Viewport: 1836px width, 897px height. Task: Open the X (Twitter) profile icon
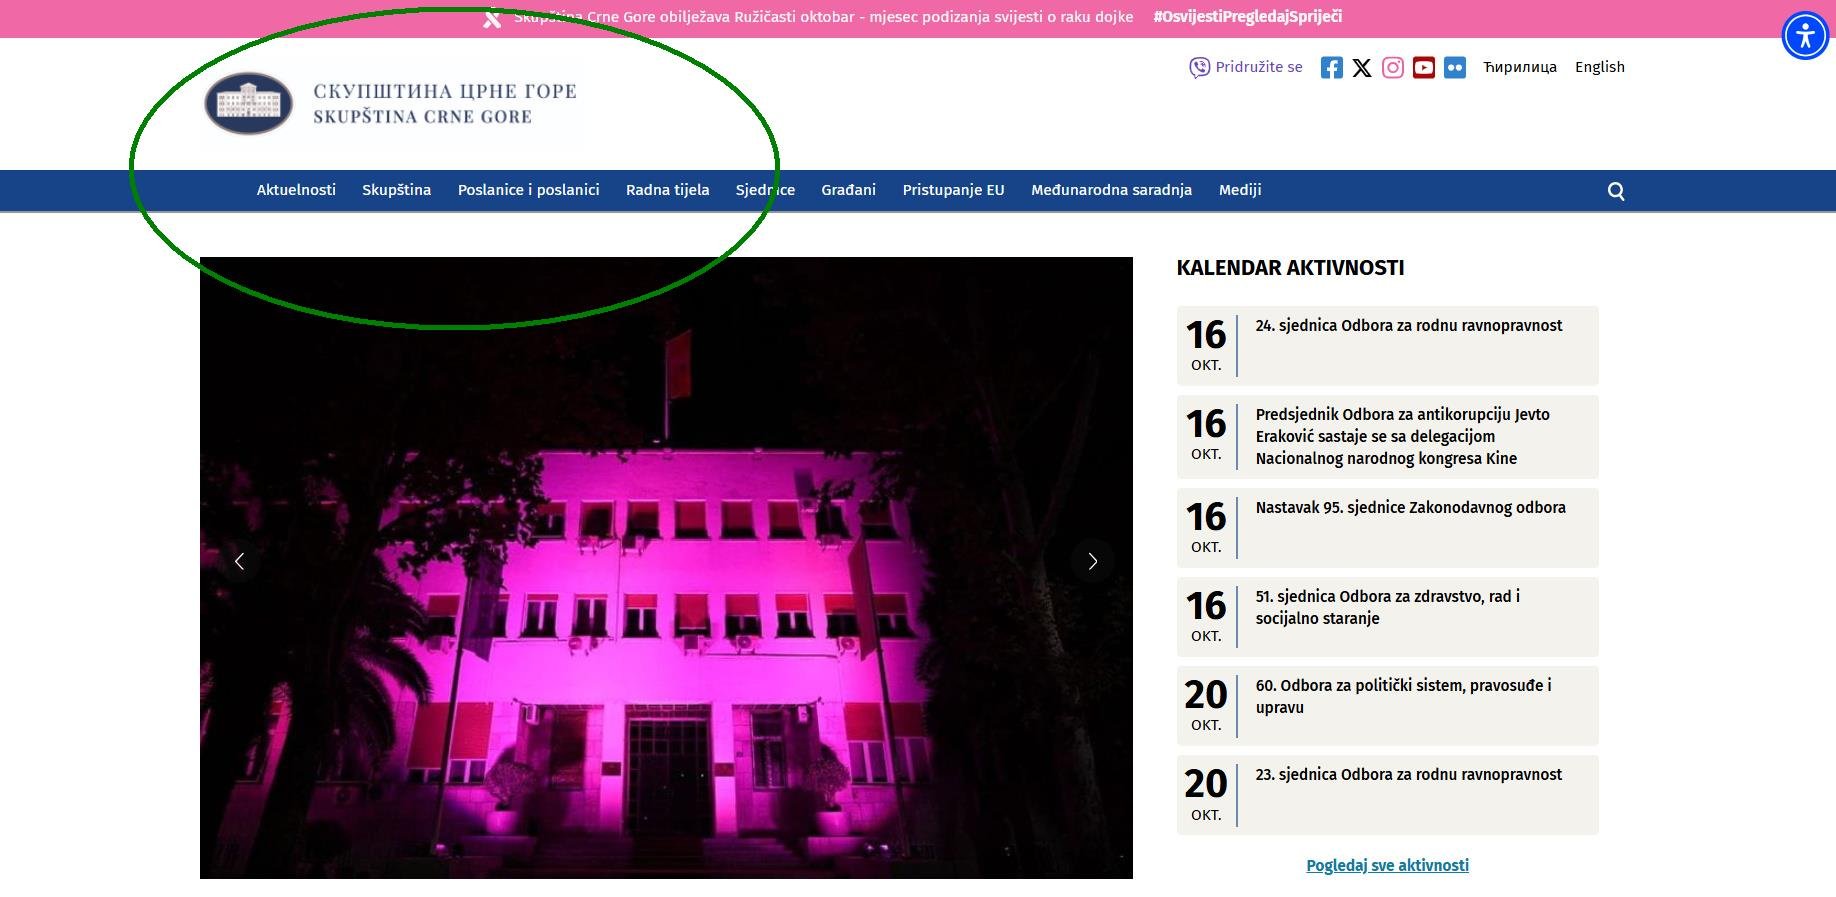[1362, 68]
